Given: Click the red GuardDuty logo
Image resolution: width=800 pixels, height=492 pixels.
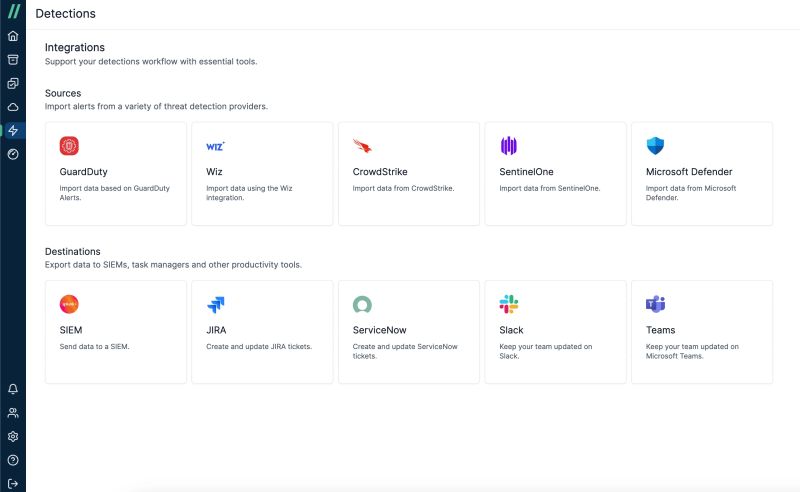Looking at the screenshot, I should click(69, 146).
